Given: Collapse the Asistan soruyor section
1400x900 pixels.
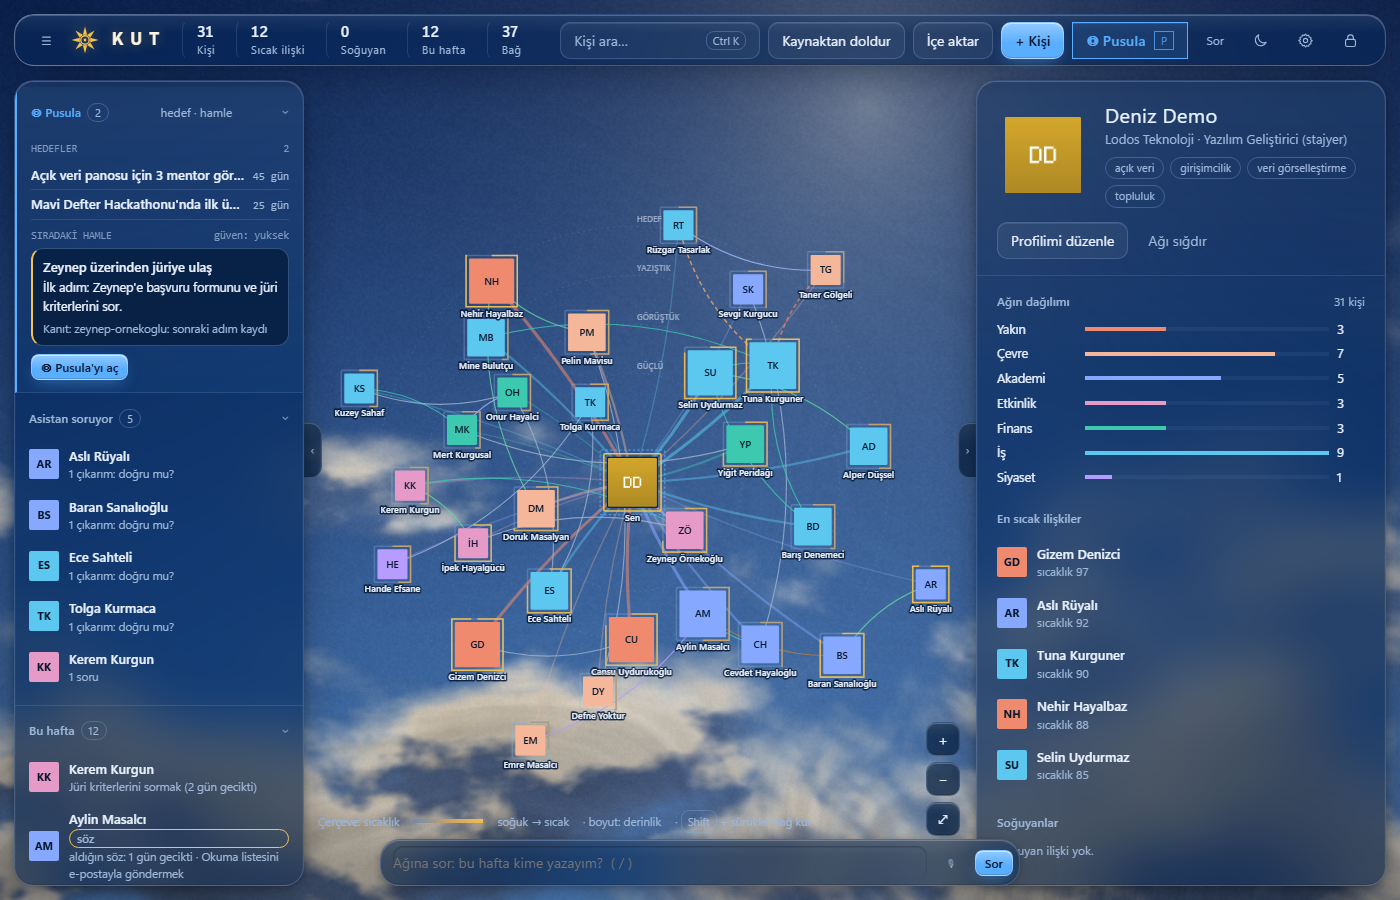Looking at the screenshot, I should point(285,419).
